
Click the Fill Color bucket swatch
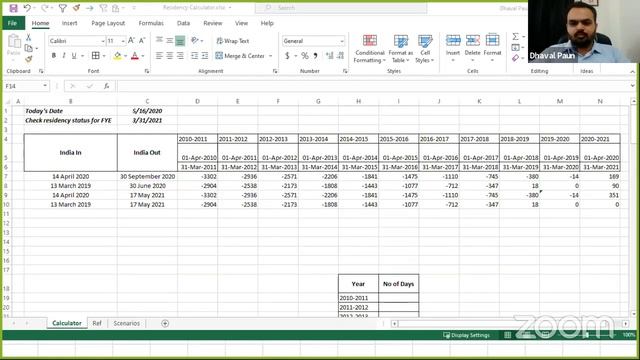click(117, 56)
